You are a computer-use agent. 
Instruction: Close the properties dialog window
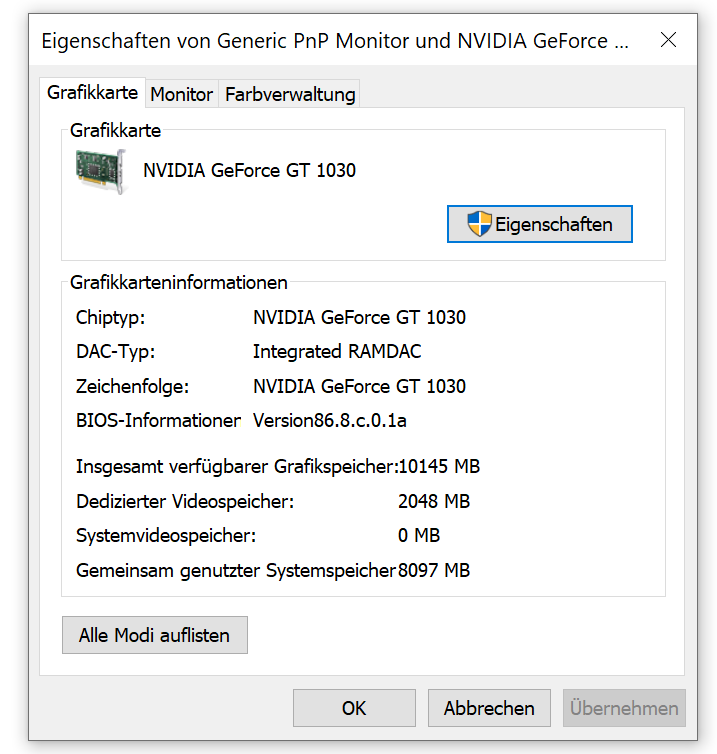tap(668, 40)
